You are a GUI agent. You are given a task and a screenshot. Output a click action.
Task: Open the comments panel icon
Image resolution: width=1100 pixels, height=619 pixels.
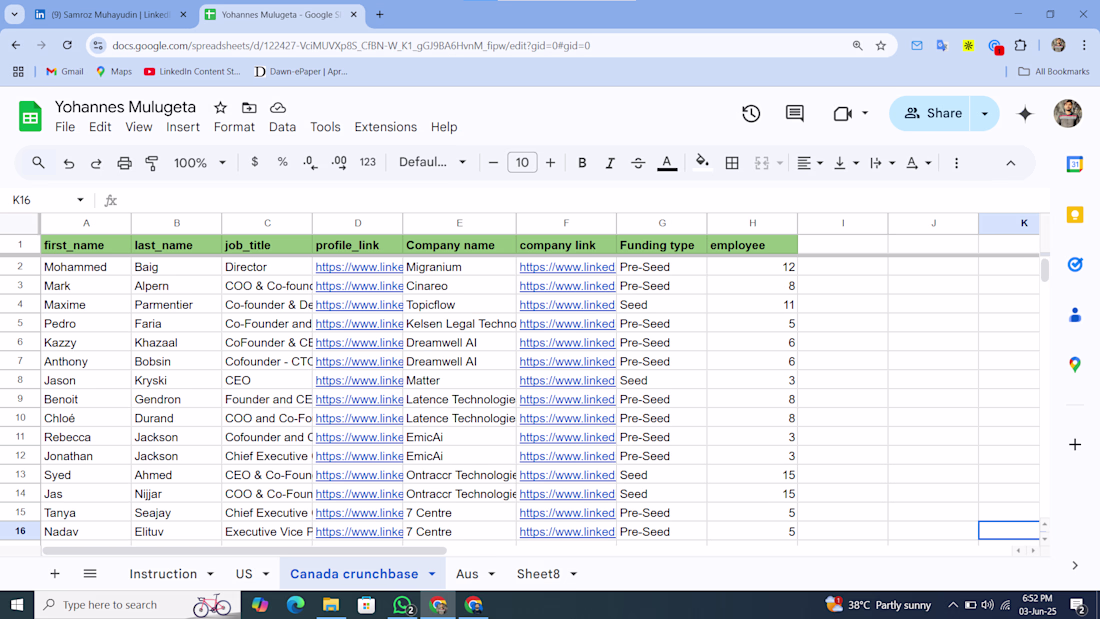point(794,114)
